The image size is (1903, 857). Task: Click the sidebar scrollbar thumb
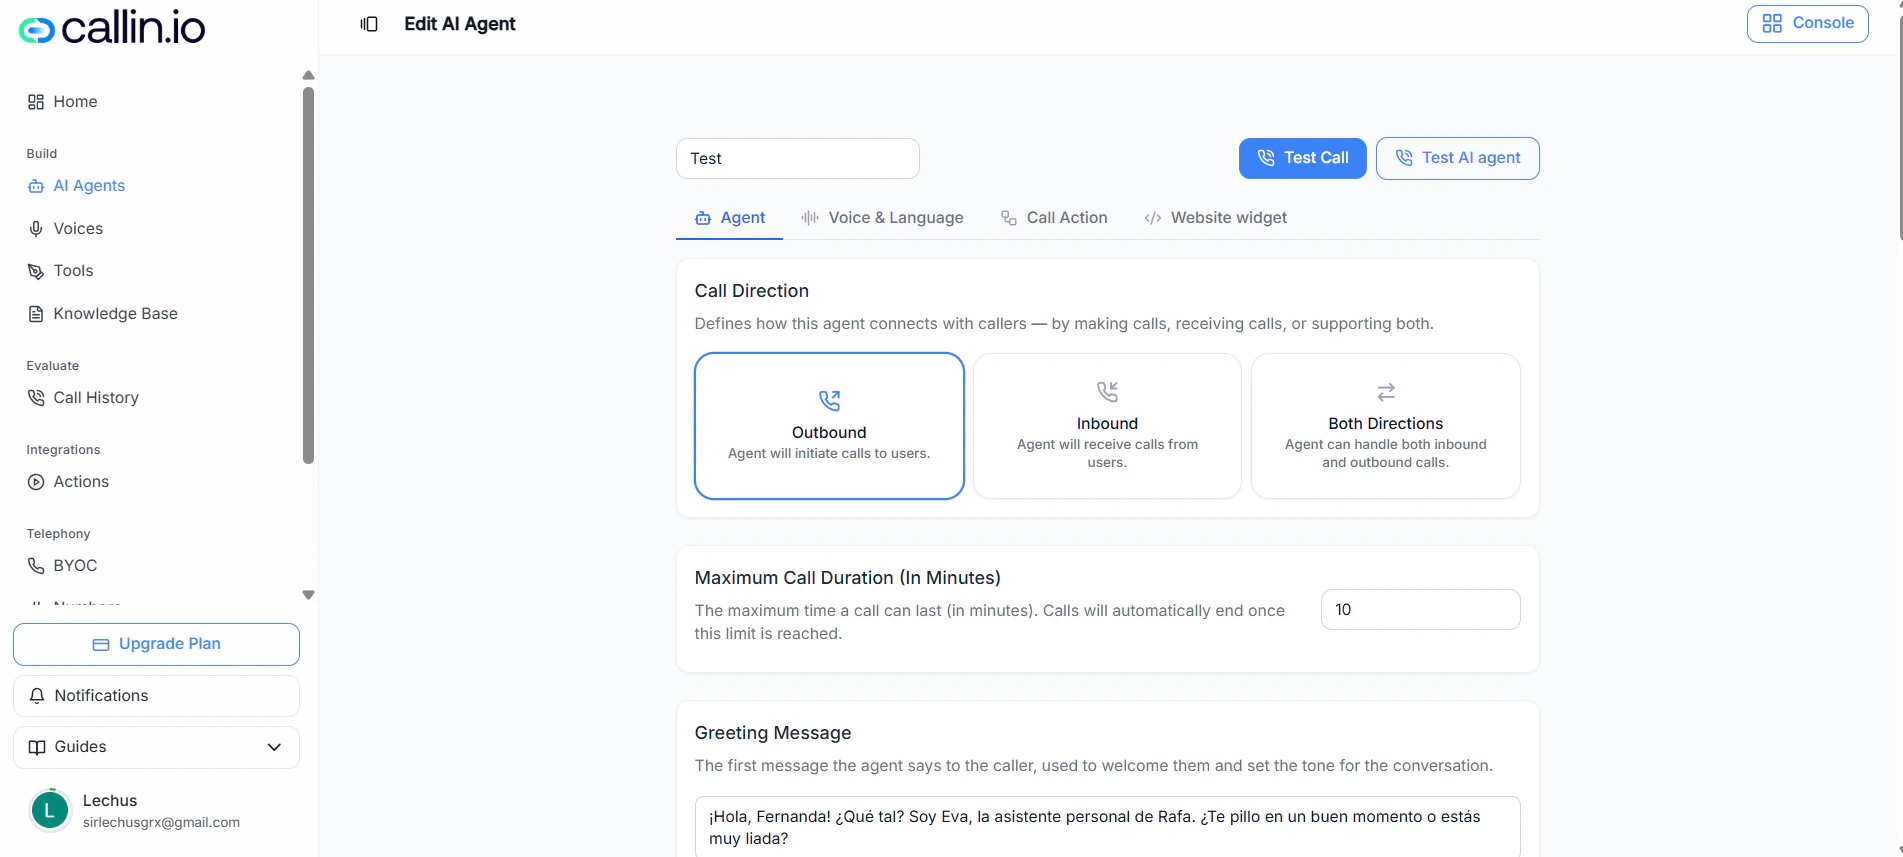(x=308, y=276)
